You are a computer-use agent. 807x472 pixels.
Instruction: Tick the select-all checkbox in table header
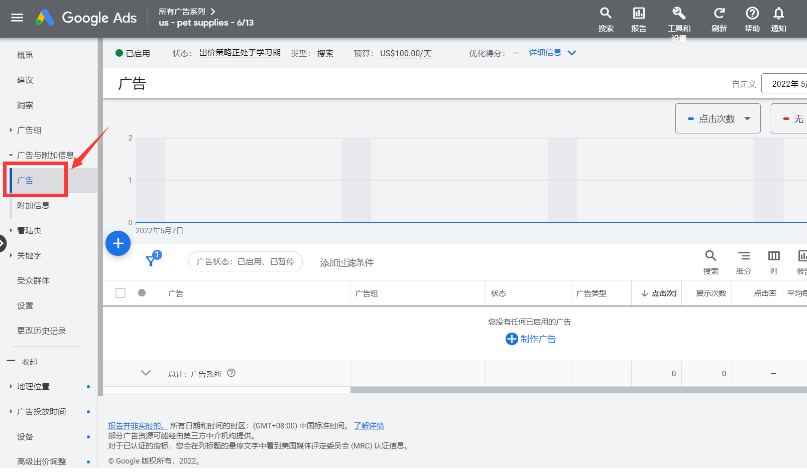point(121,293)
